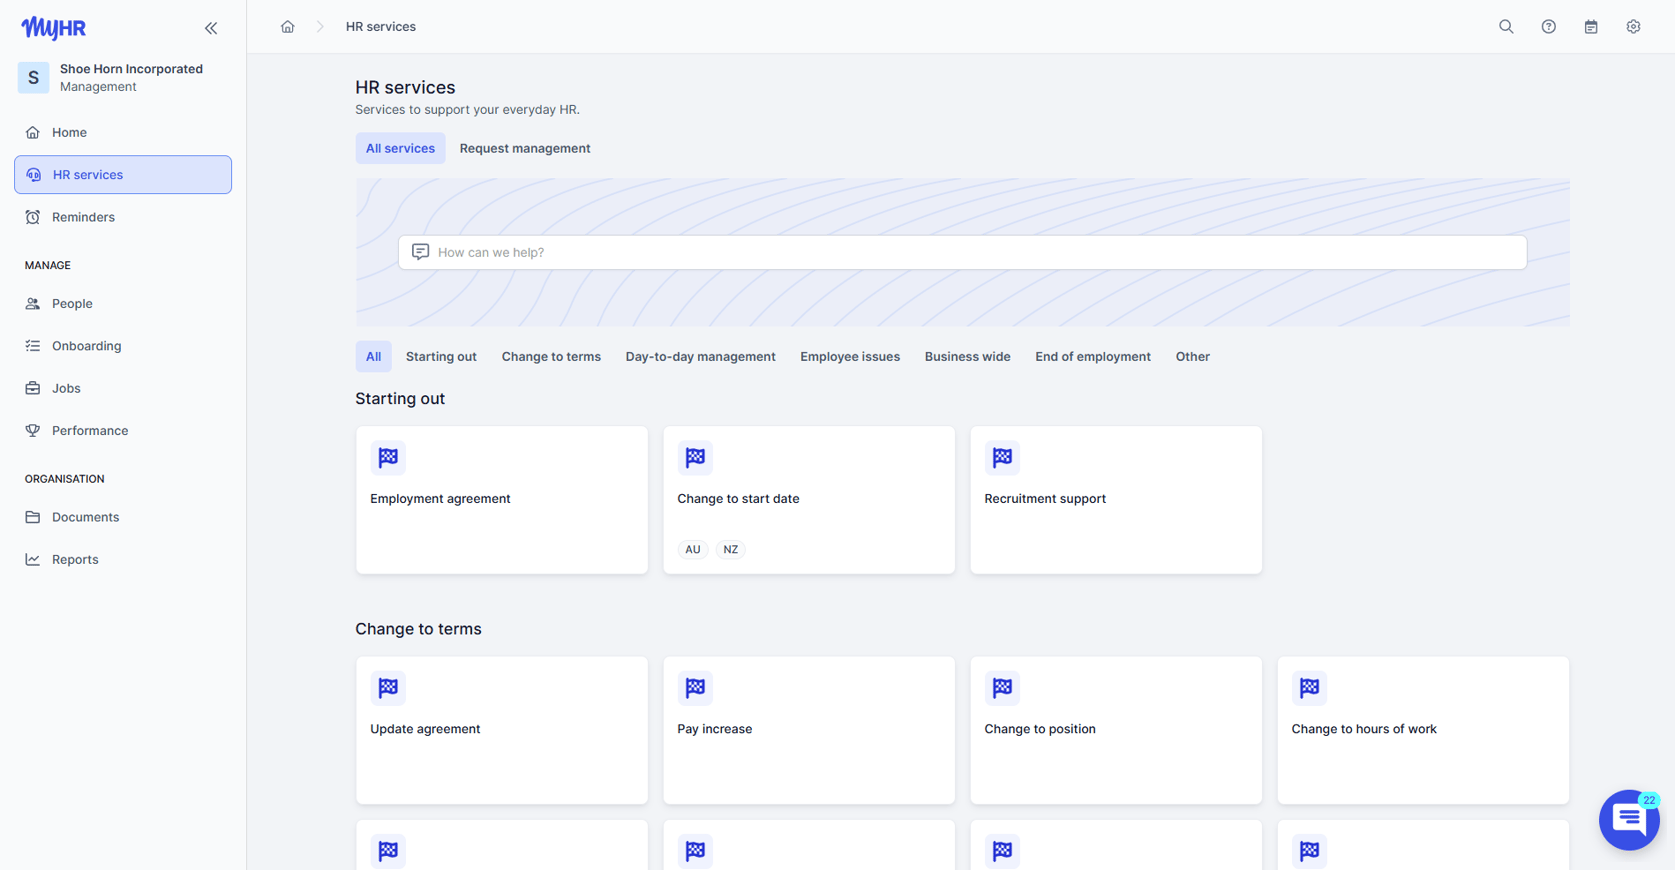Select the All services tab
Screen dimensions: 1675x870
tap(400, 148)
